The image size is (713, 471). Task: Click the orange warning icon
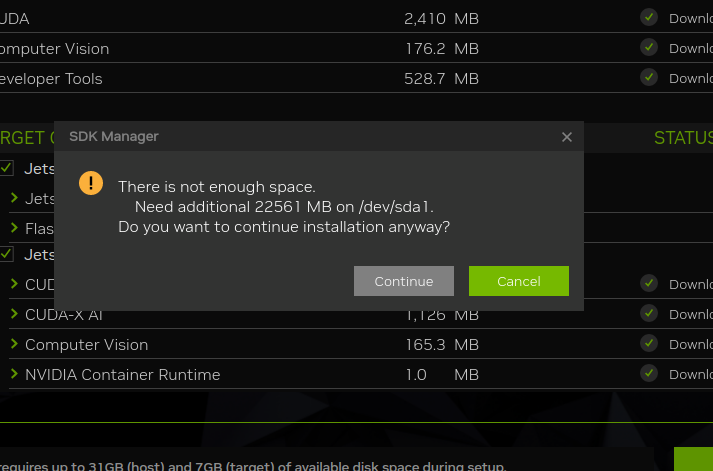pyautogui.click(x=91, y=183)
